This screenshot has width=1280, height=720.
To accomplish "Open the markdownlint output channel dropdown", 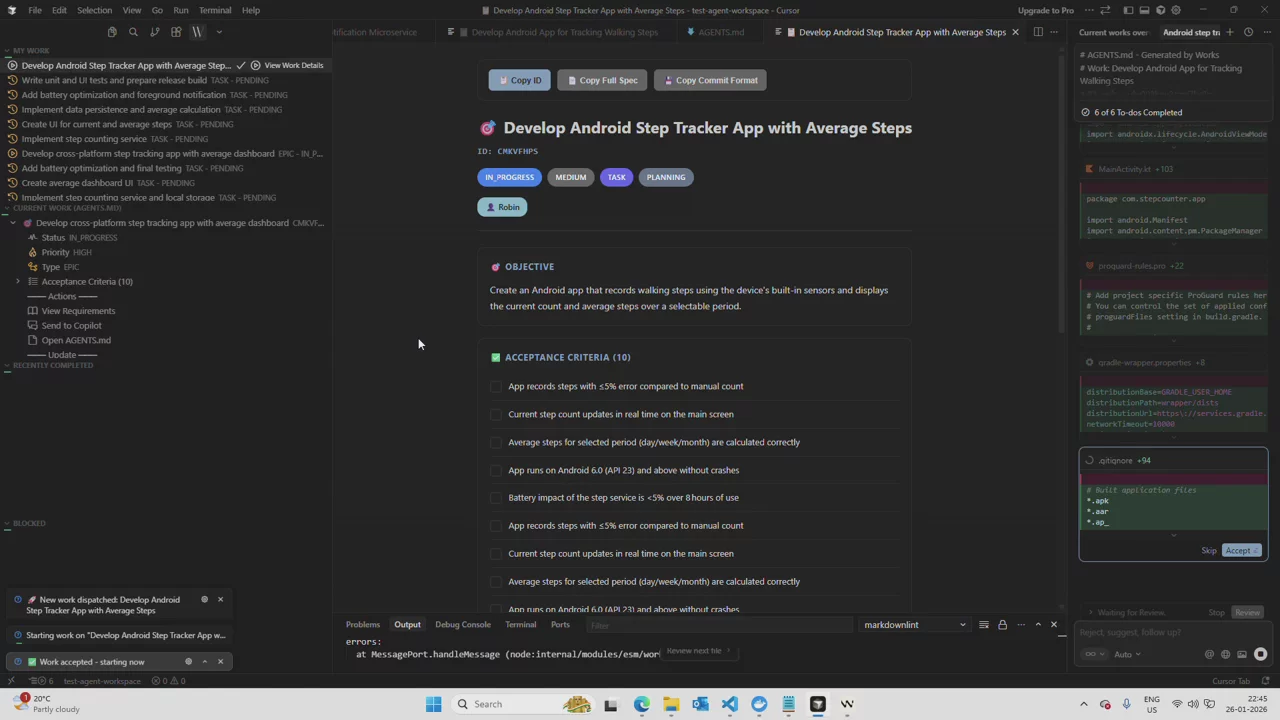I will point(914,625).
